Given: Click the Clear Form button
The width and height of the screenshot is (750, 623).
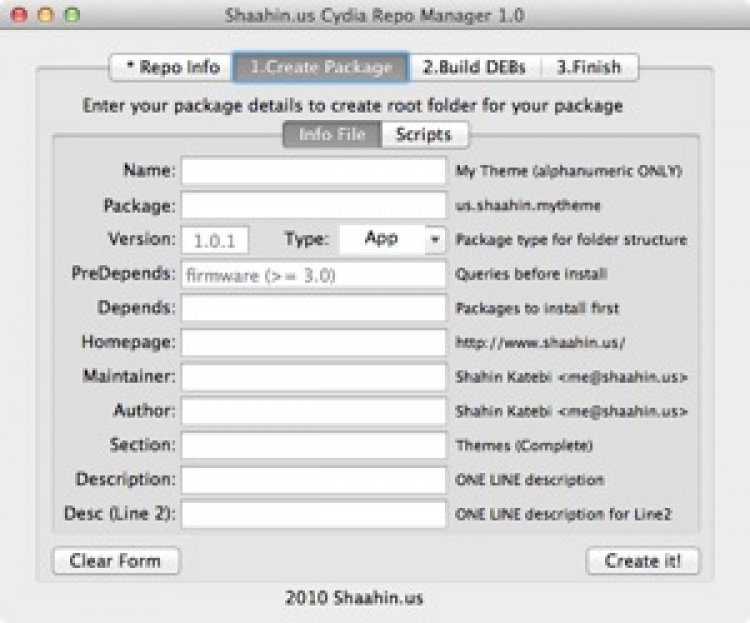Looking at the screenshot, I should click(x=116, y=561).
